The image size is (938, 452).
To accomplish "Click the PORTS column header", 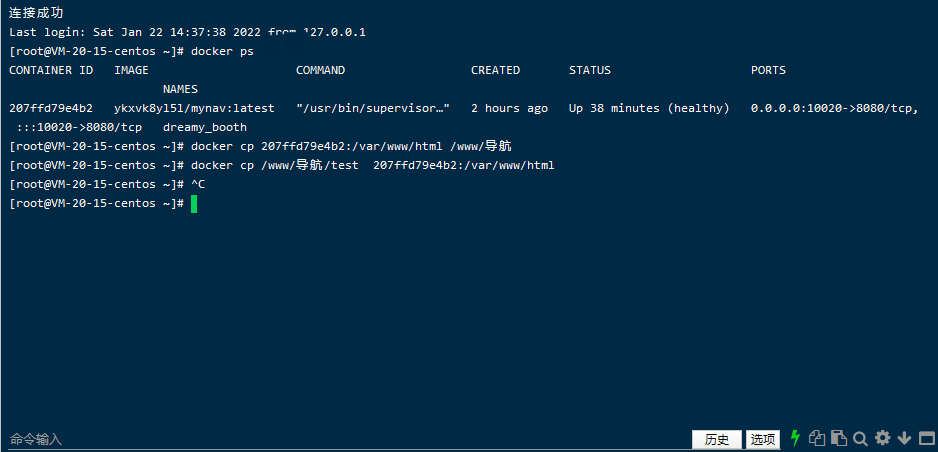I will click(768, 71).
